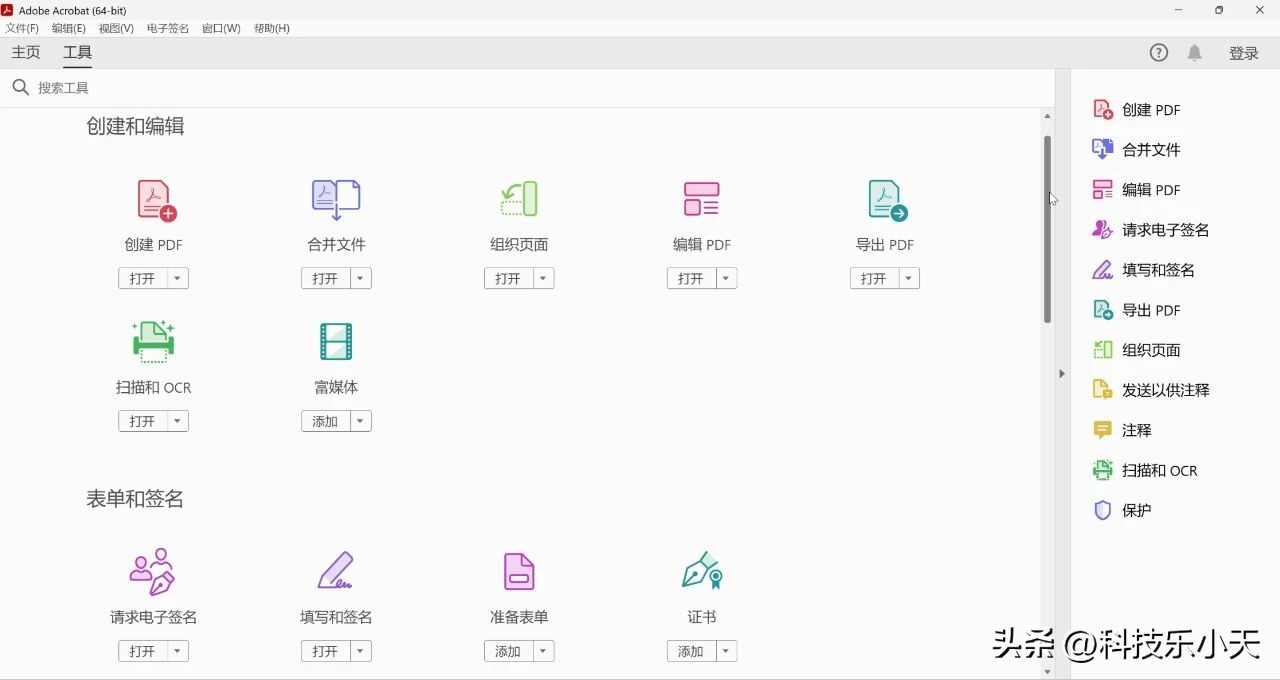The height and width of the screenshot is (680, 1280).
Task: Open the 帮助(H) menu
Action: point(270,28)
